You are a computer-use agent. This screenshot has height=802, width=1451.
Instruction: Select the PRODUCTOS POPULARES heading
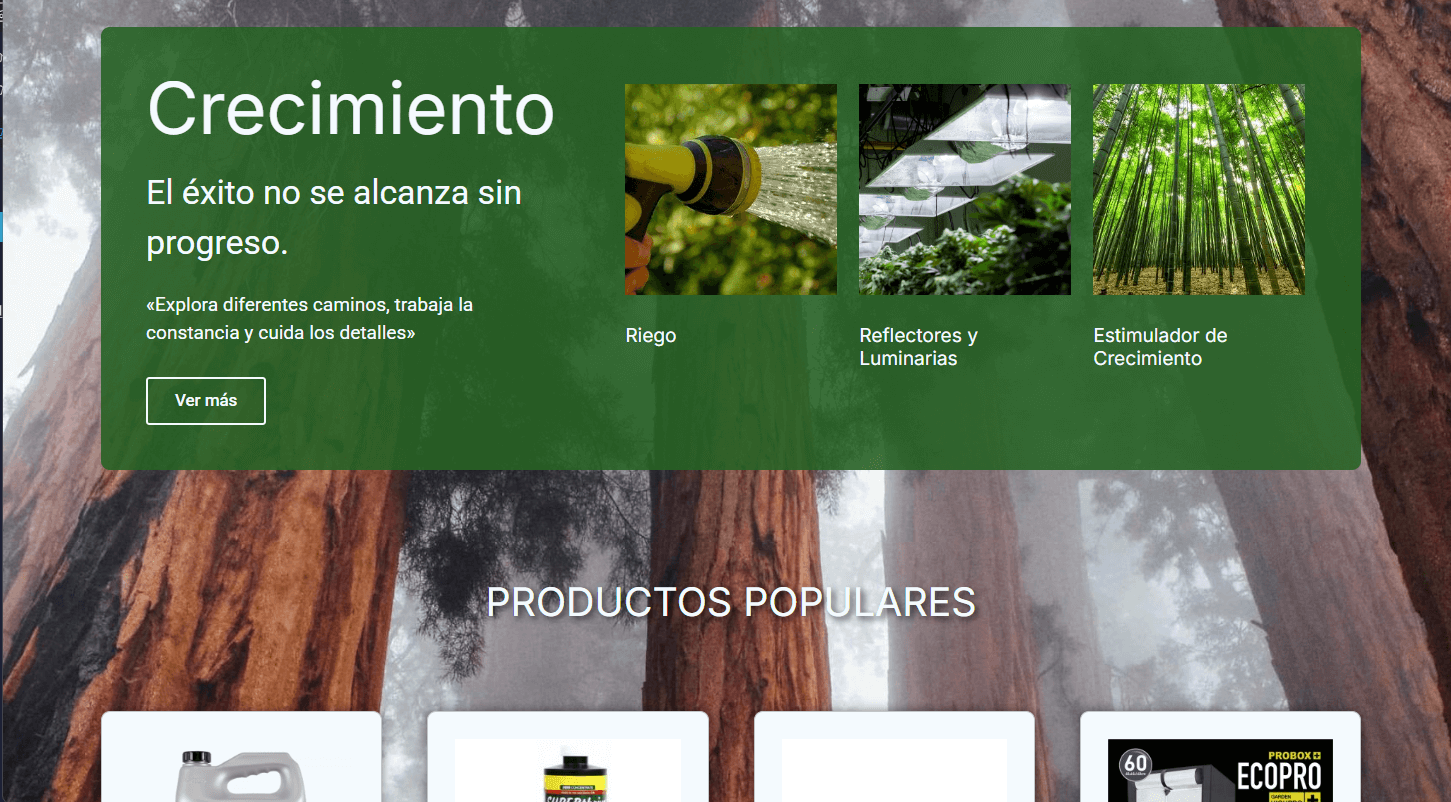[x=731, y=602]
